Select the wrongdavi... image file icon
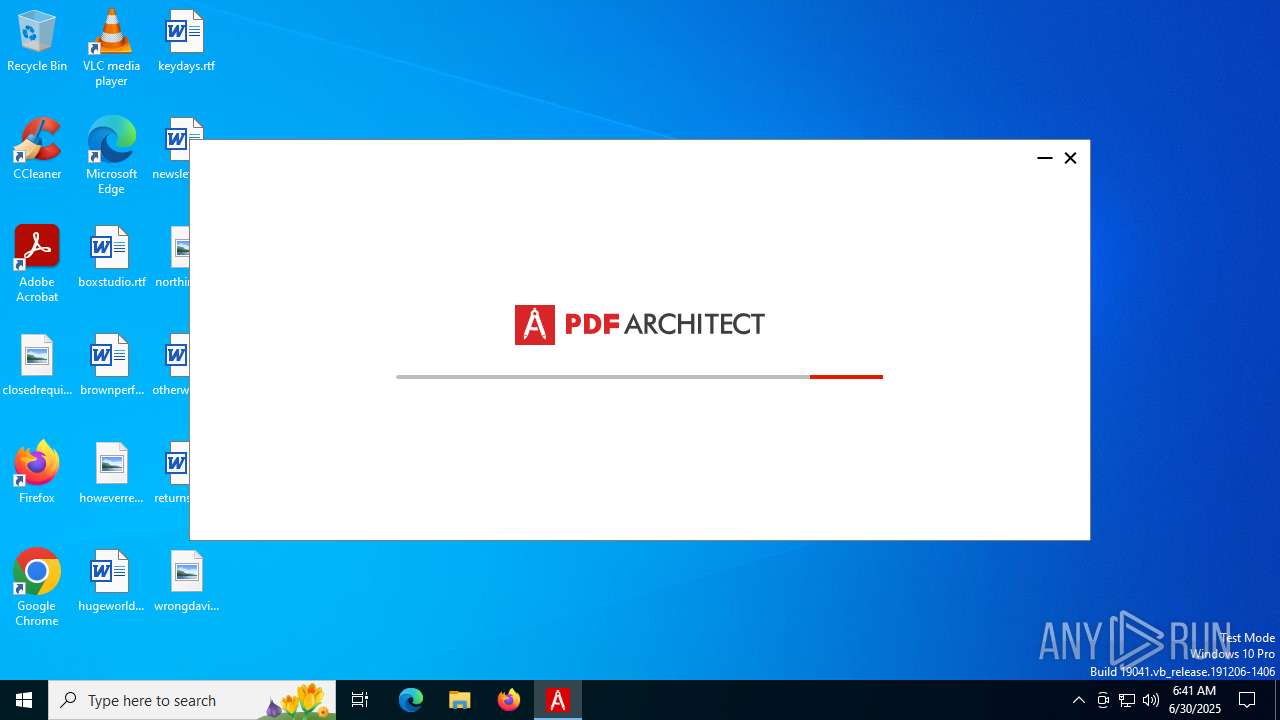The image size is (1280, 720). tap(186, 582)
